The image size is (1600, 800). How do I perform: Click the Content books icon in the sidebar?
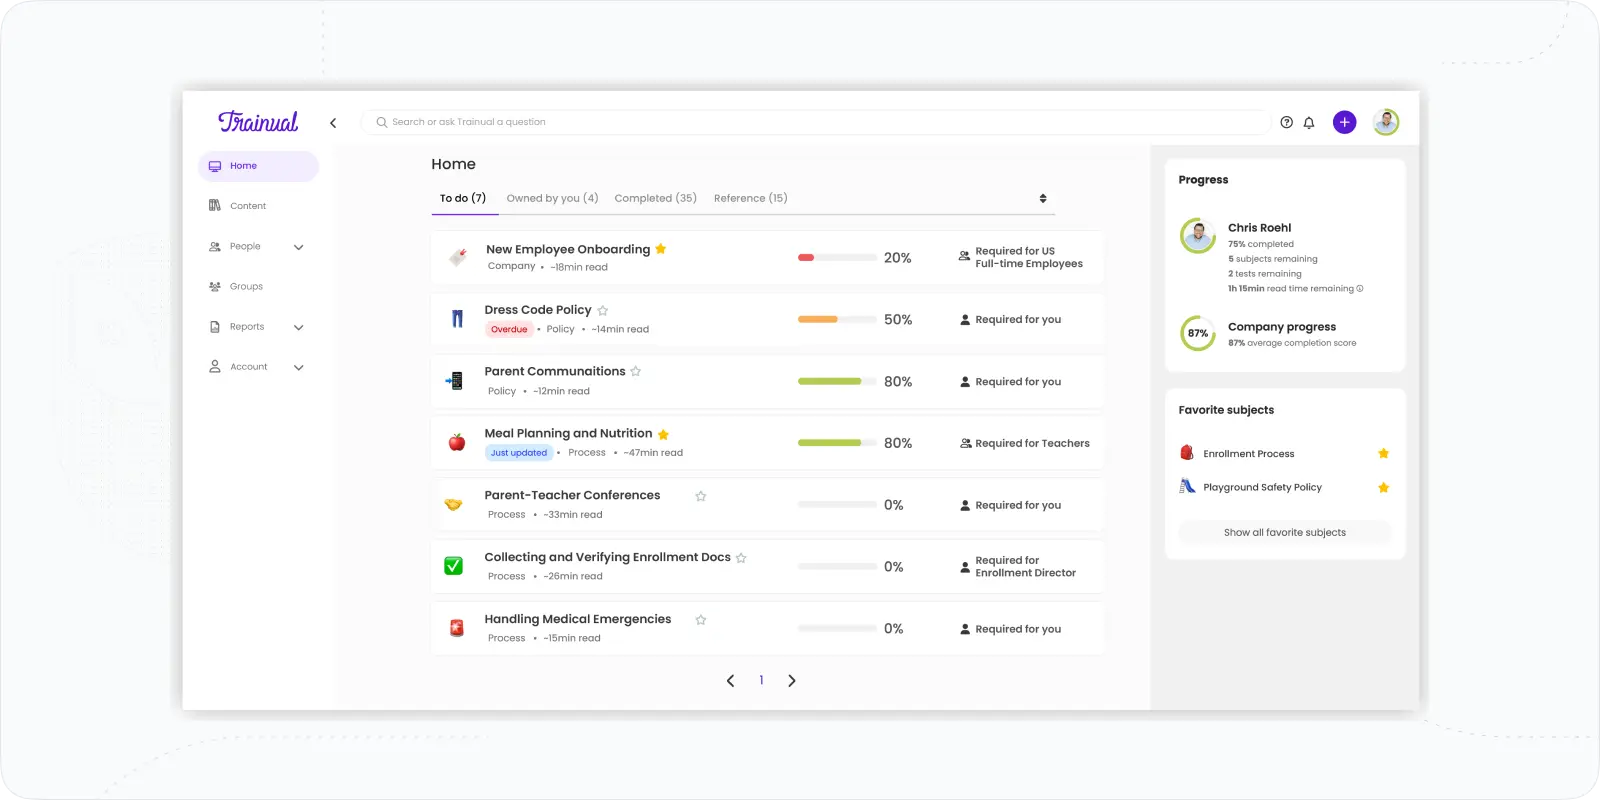(215, 206)
